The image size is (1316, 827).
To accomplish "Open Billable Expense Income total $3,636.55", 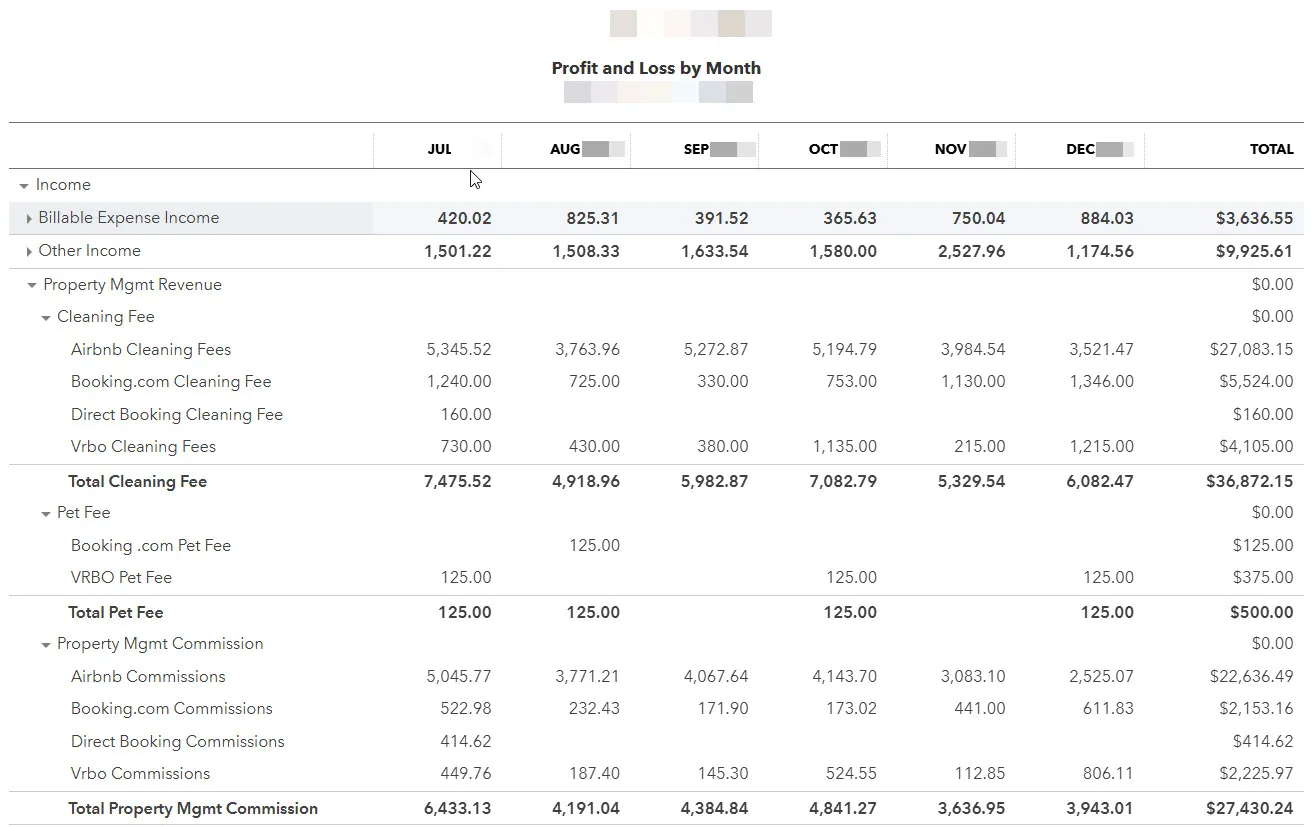I will coord(1254,218).
